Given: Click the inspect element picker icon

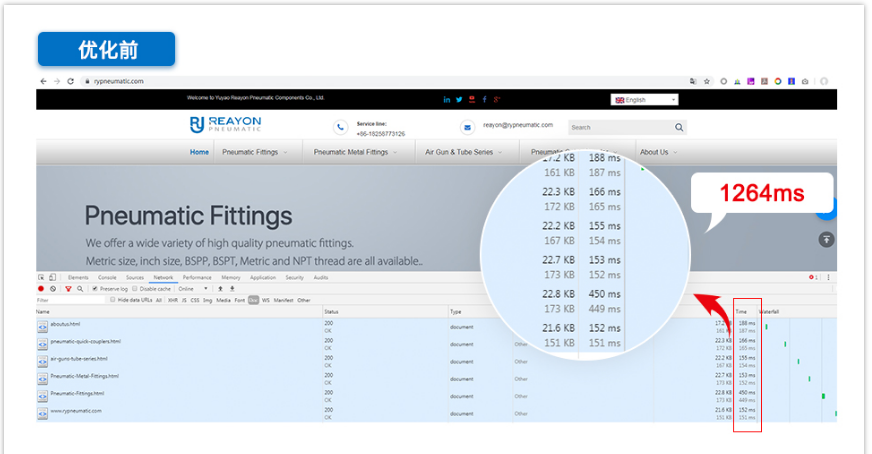Looking at the screenshot, I should [x=41, y=277].
